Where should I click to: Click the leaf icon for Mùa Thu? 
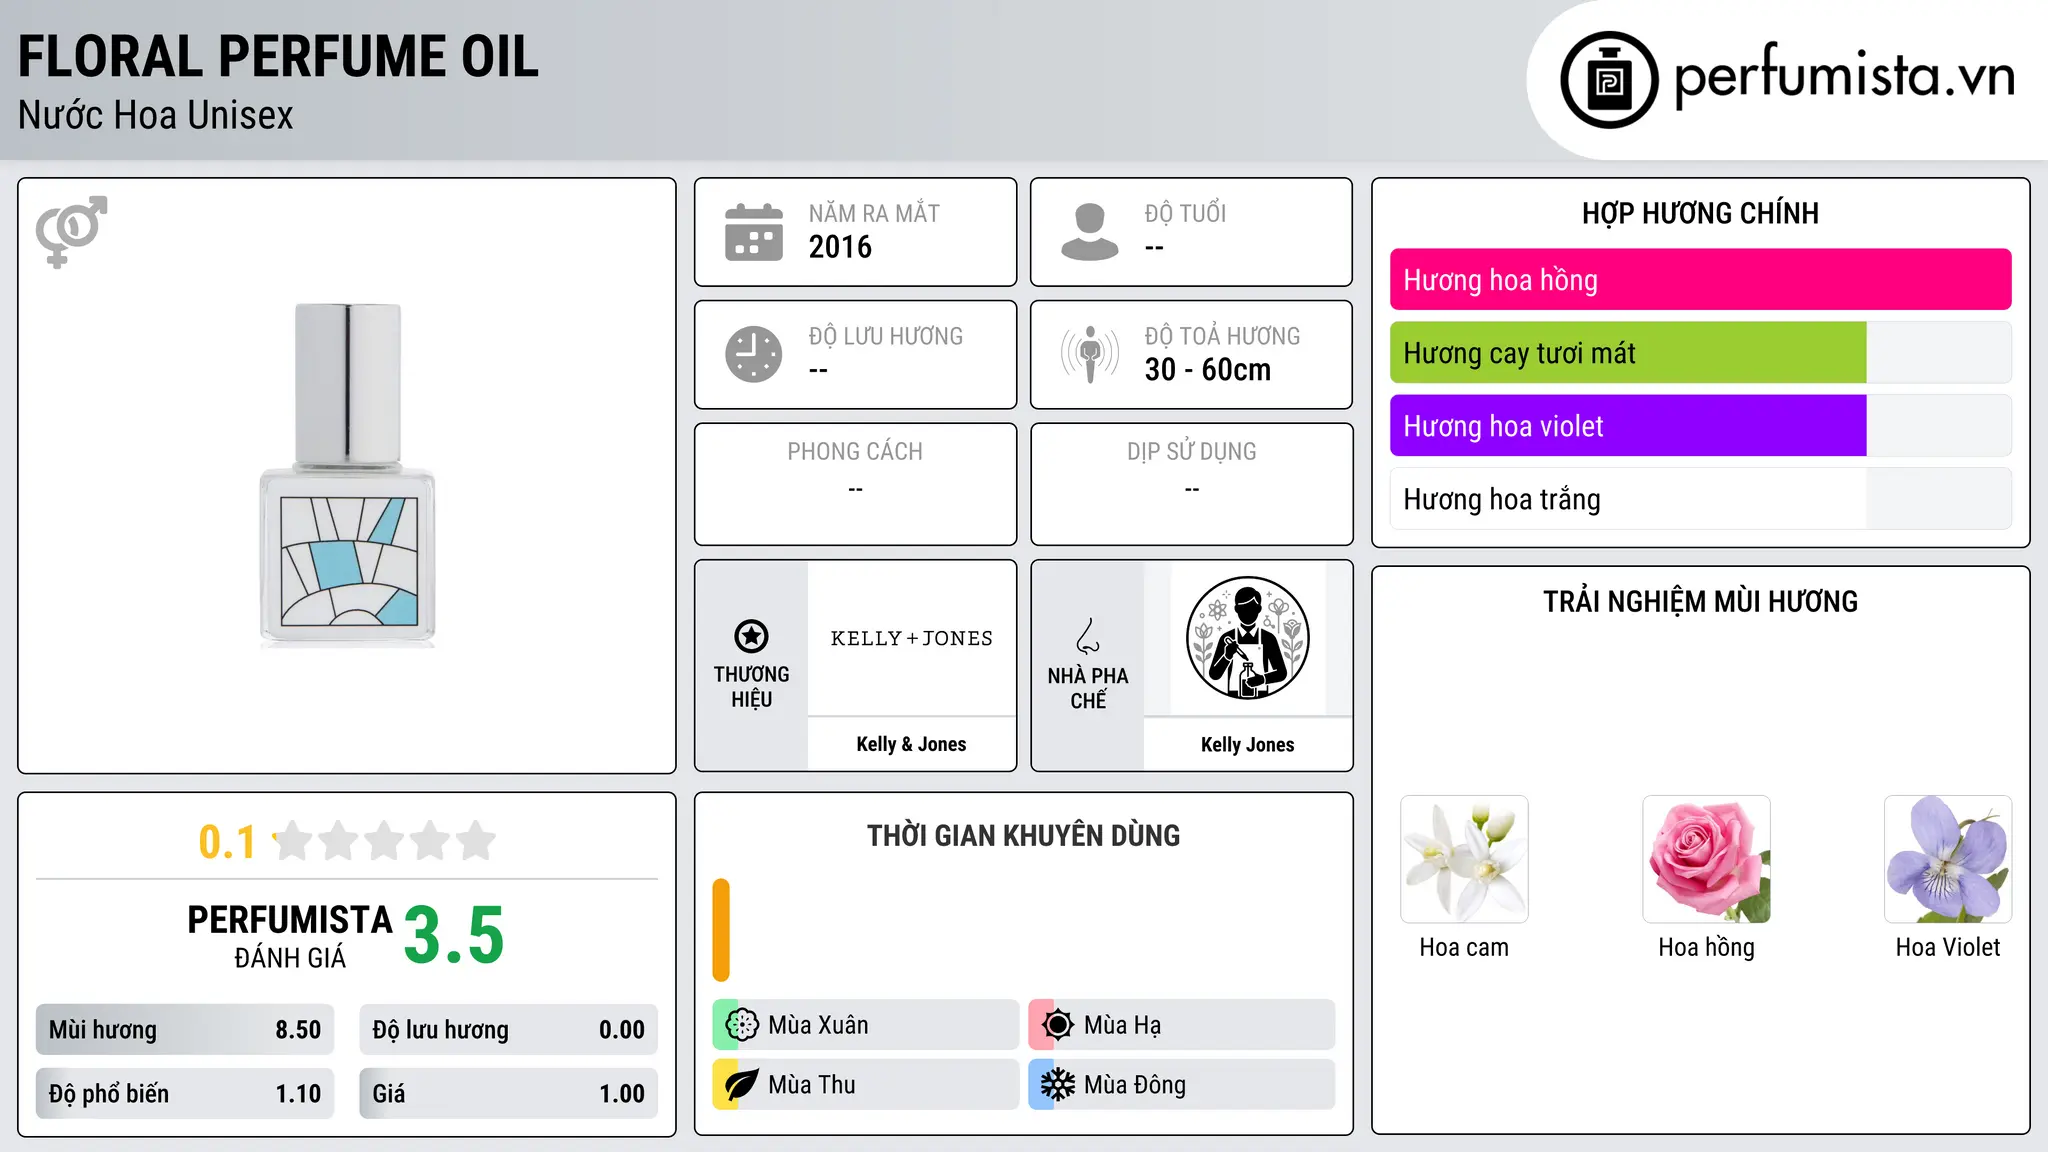coord(742,1085)
